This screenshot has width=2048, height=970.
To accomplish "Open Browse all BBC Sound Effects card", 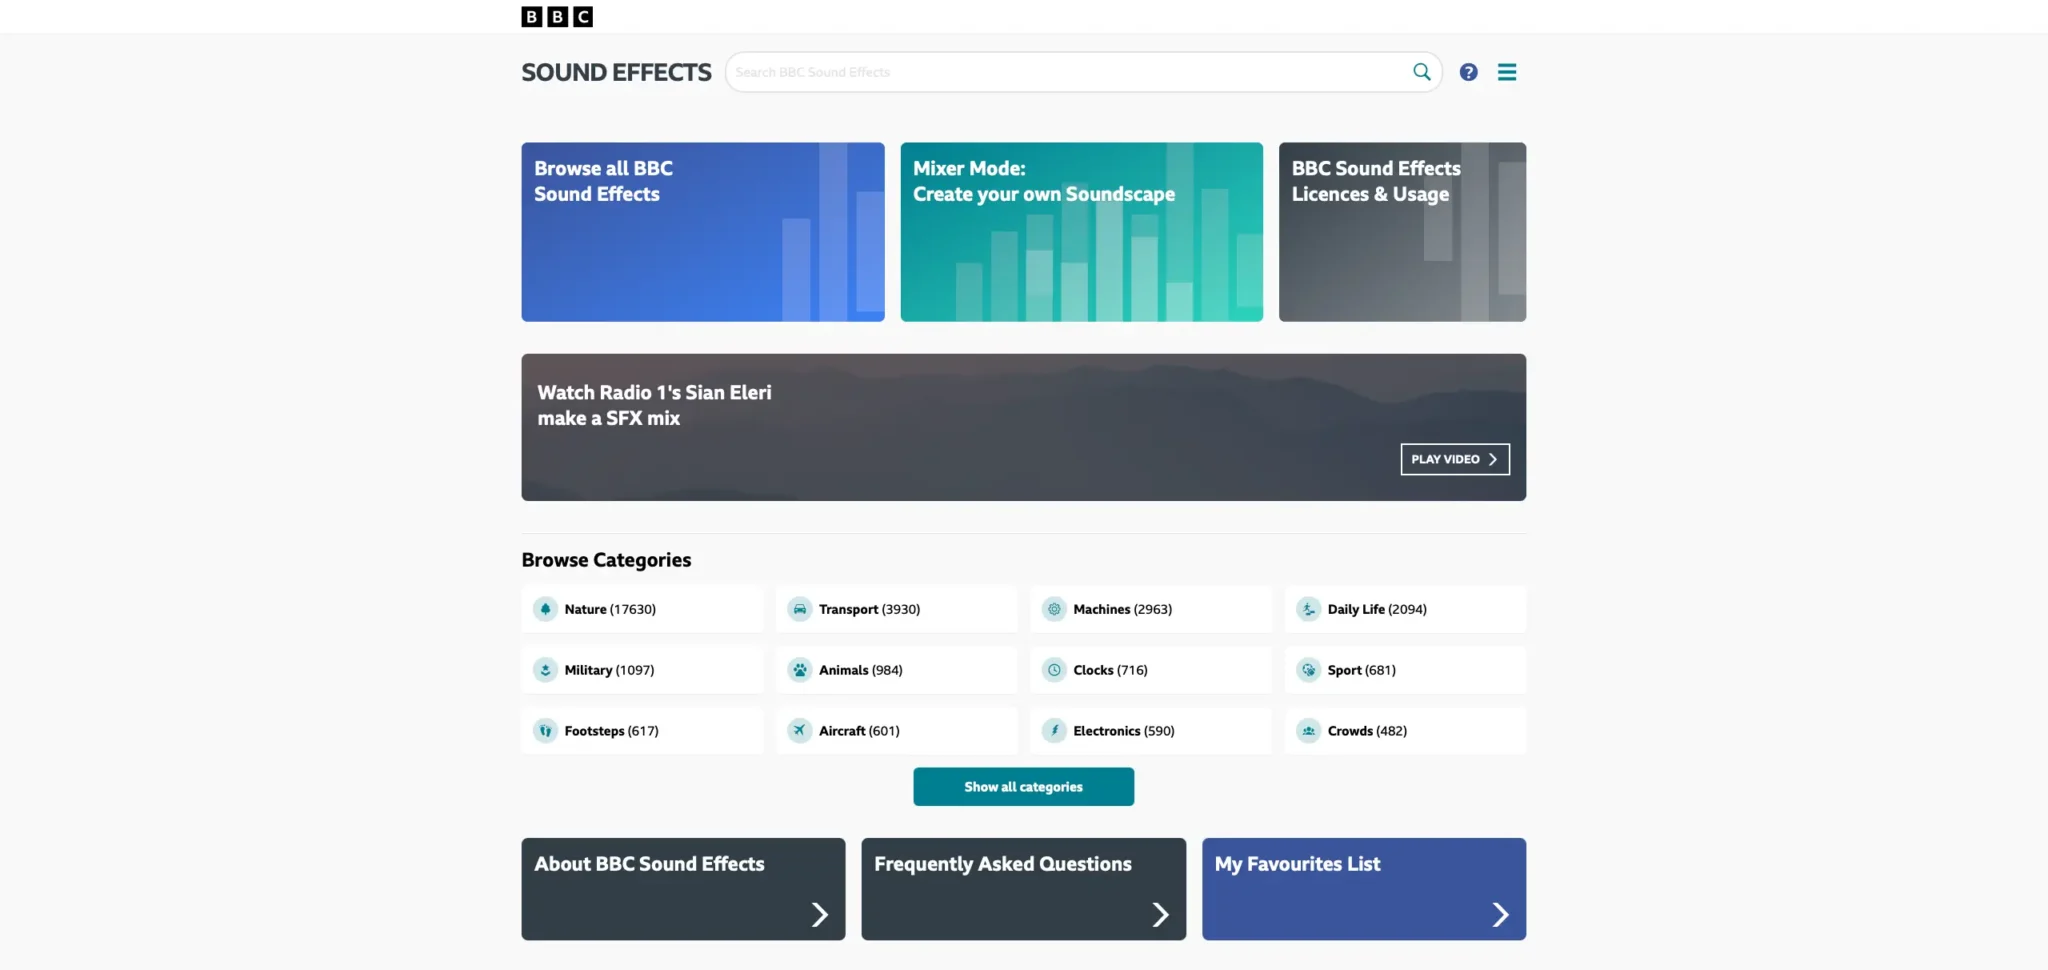I will click(703, 232).
